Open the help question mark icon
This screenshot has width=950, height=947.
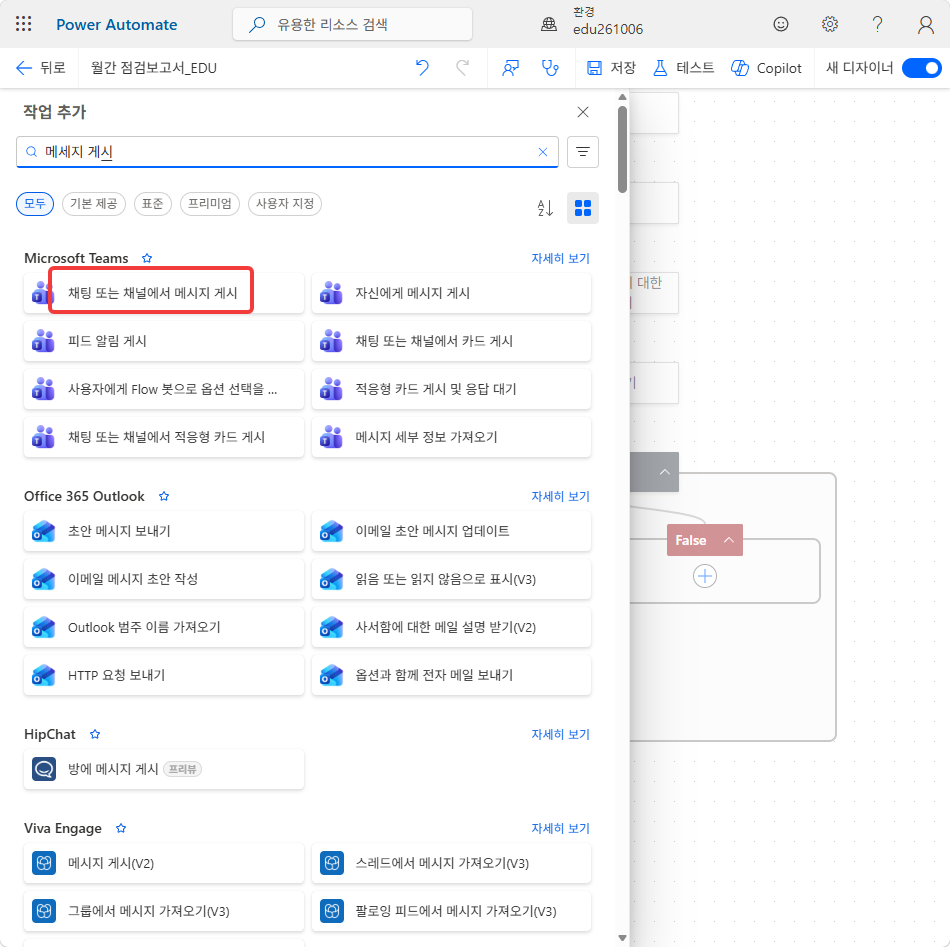coord(877,24)
